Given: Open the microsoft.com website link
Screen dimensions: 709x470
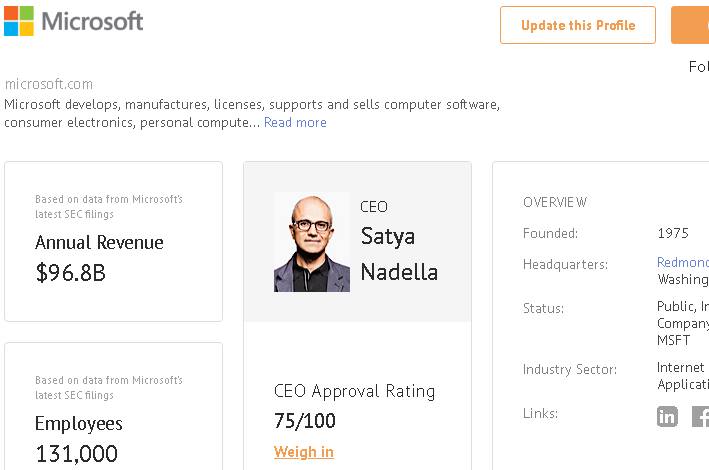Looking at the screenshot, I should click(49, 84).
